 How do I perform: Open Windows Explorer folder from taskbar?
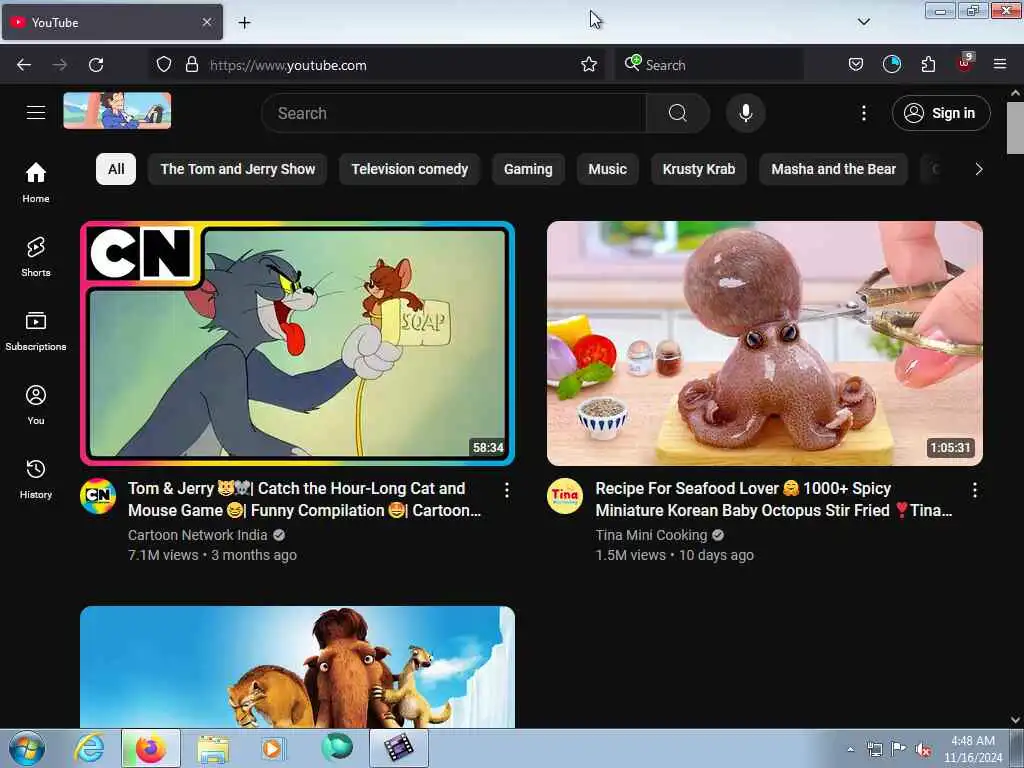(213, 748)
